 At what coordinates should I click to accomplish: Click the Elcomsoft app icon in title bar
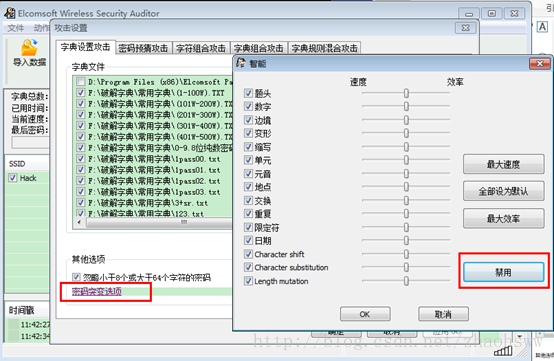10,13
